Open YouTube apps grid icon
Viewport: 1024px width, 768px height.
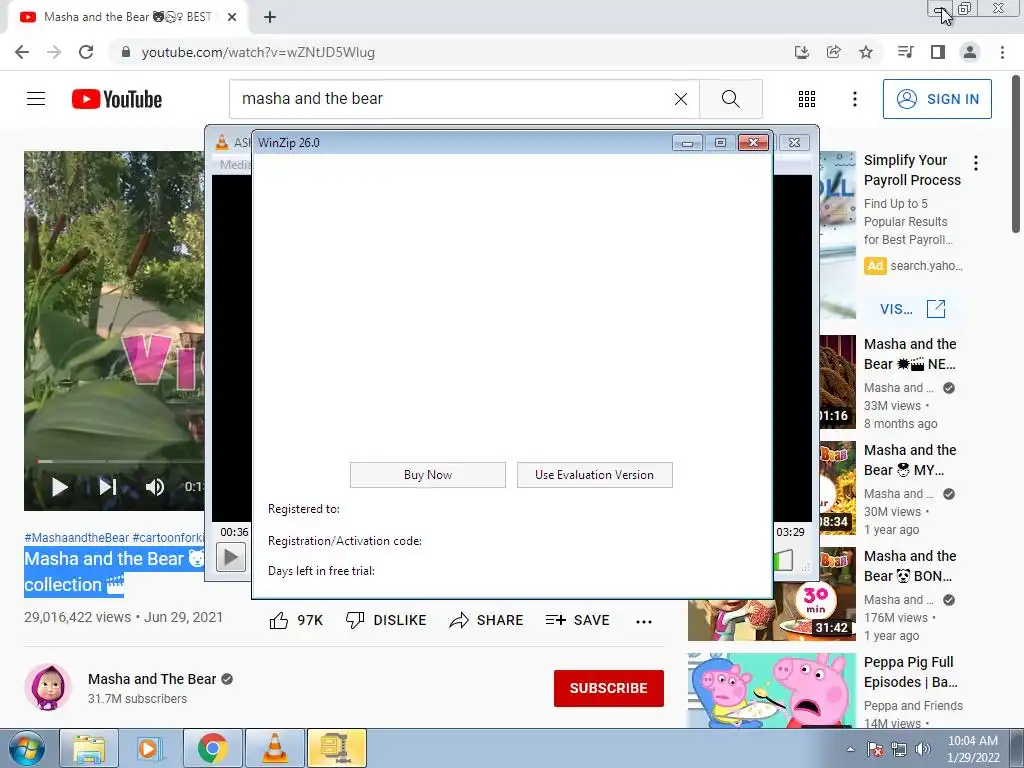tap(807, 99)
